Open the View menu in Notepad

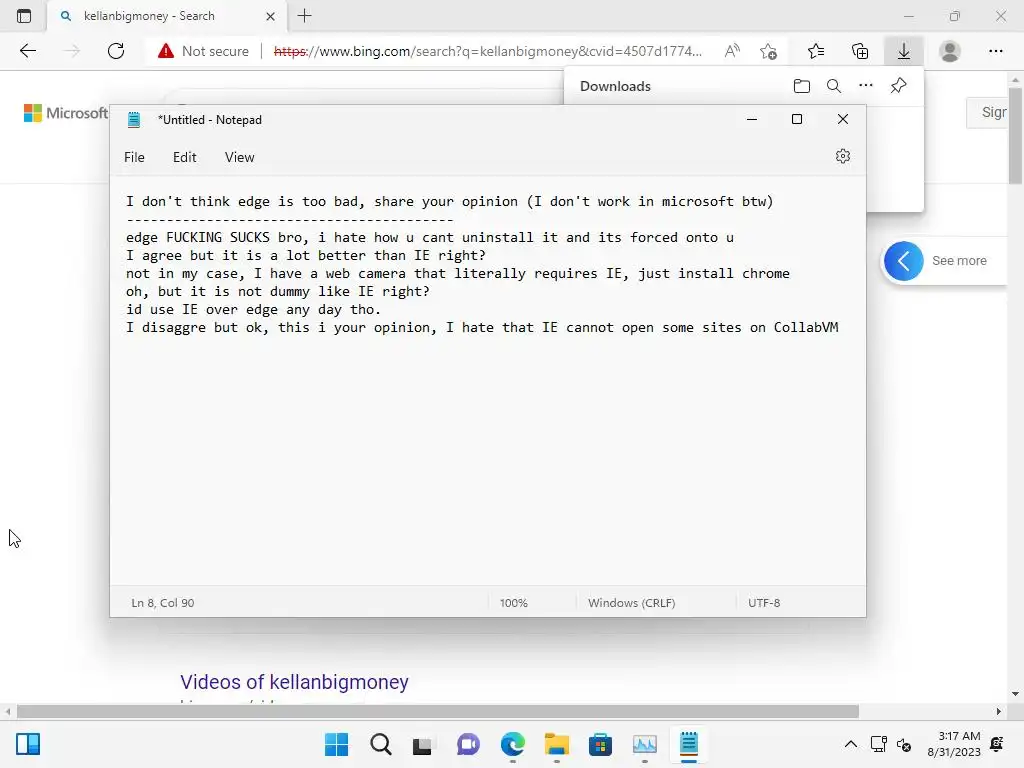240,157
